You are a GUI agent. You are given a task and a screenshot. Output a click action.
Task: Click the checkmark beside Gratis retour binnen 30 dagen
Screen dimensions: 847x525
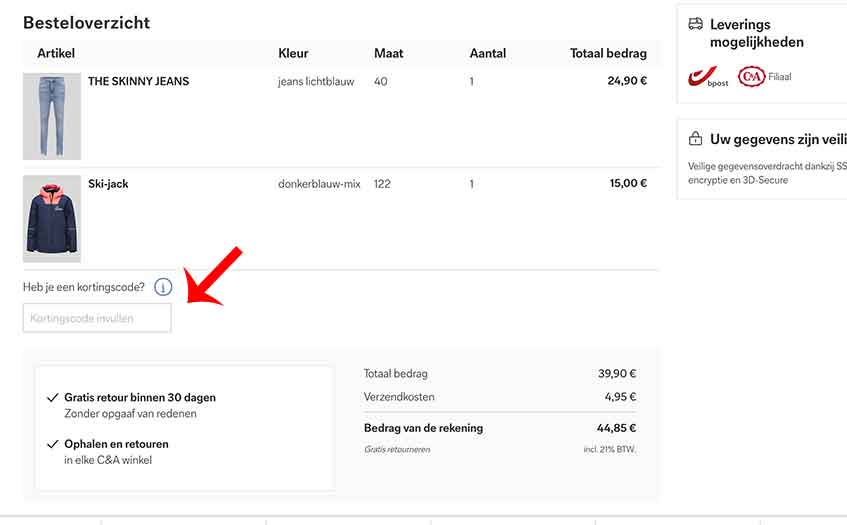point(52,398)
